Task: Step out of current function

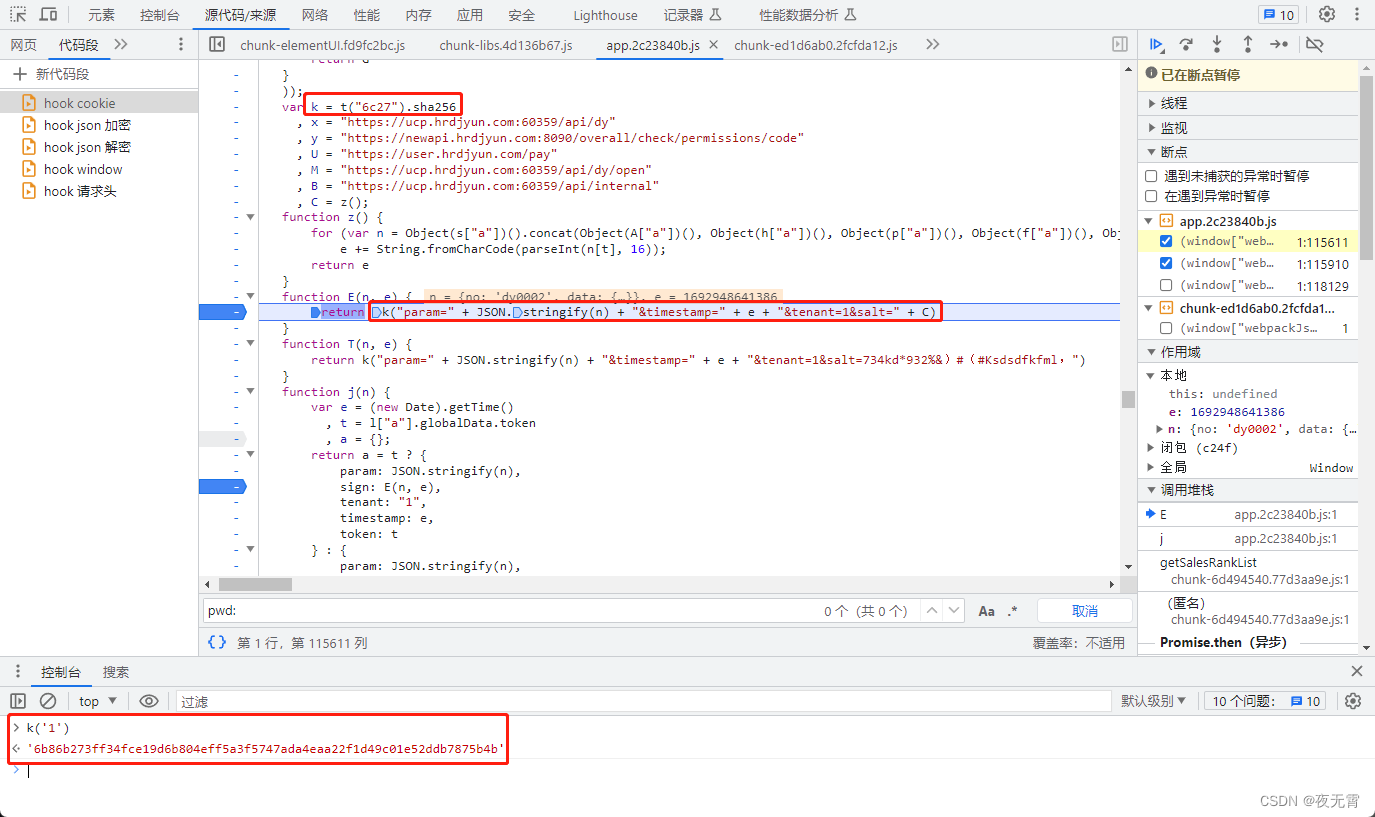Action: click(1248, 44)
